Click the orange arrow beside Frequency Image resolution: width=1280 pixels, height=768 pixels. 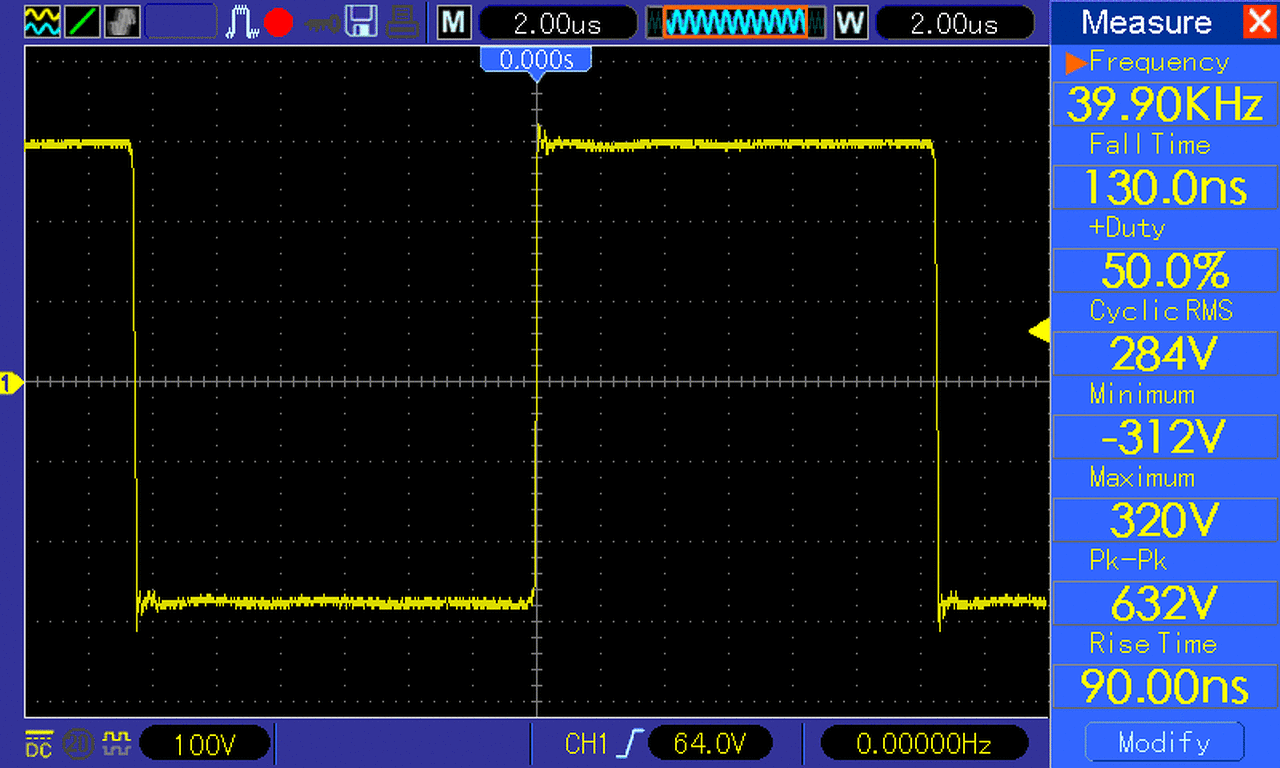1076,62
